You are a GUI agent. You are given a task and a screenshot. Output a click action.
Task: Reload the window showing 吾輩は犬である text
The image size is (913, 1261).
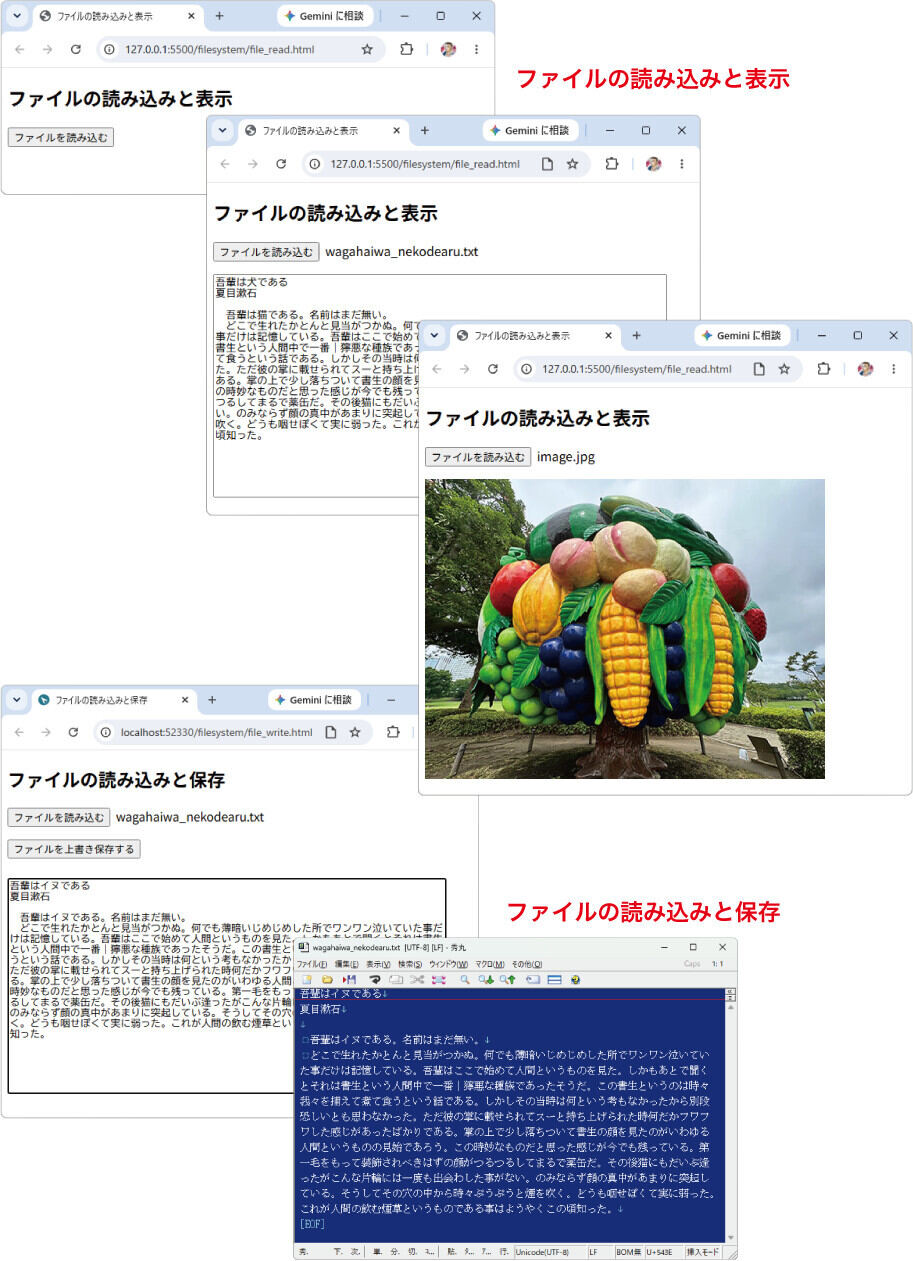point(281,164)
